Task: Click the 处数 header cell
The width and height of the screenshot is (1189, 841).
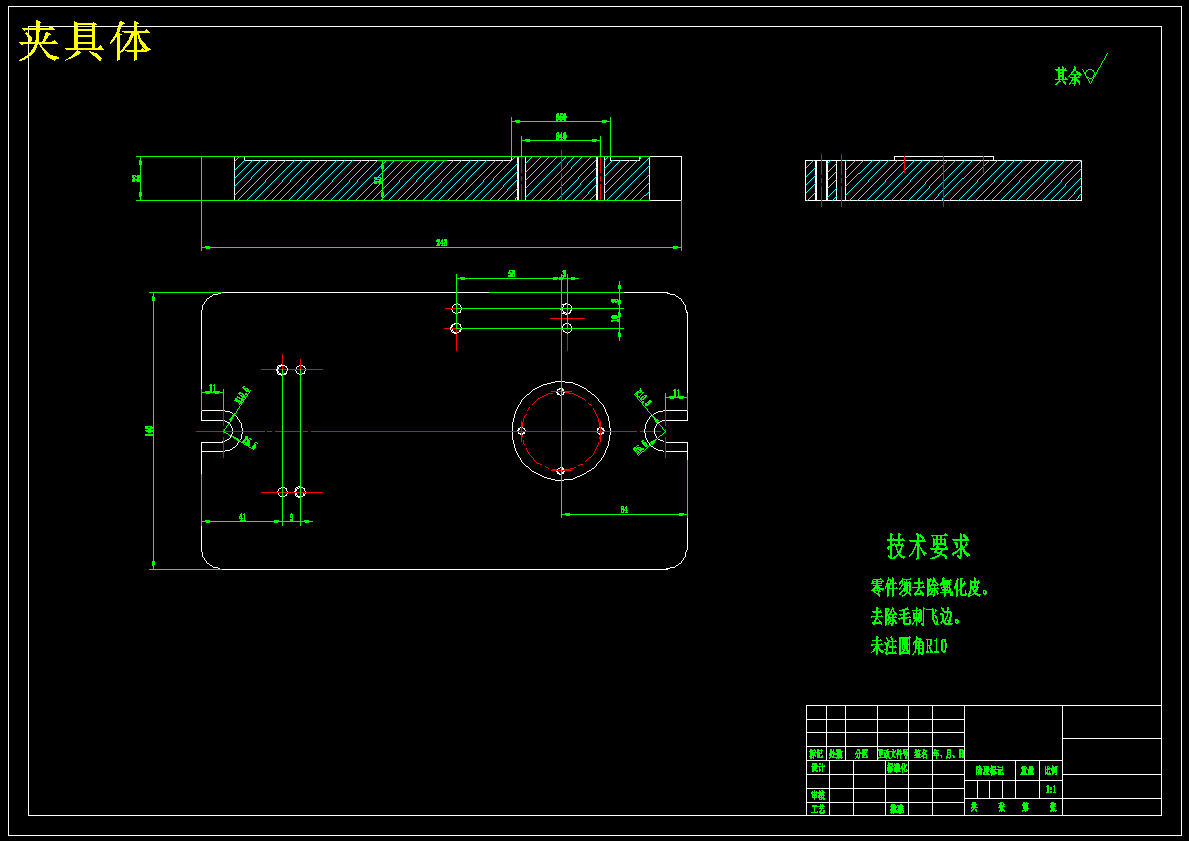Action: pyautogui.click(x=836, y=754)
